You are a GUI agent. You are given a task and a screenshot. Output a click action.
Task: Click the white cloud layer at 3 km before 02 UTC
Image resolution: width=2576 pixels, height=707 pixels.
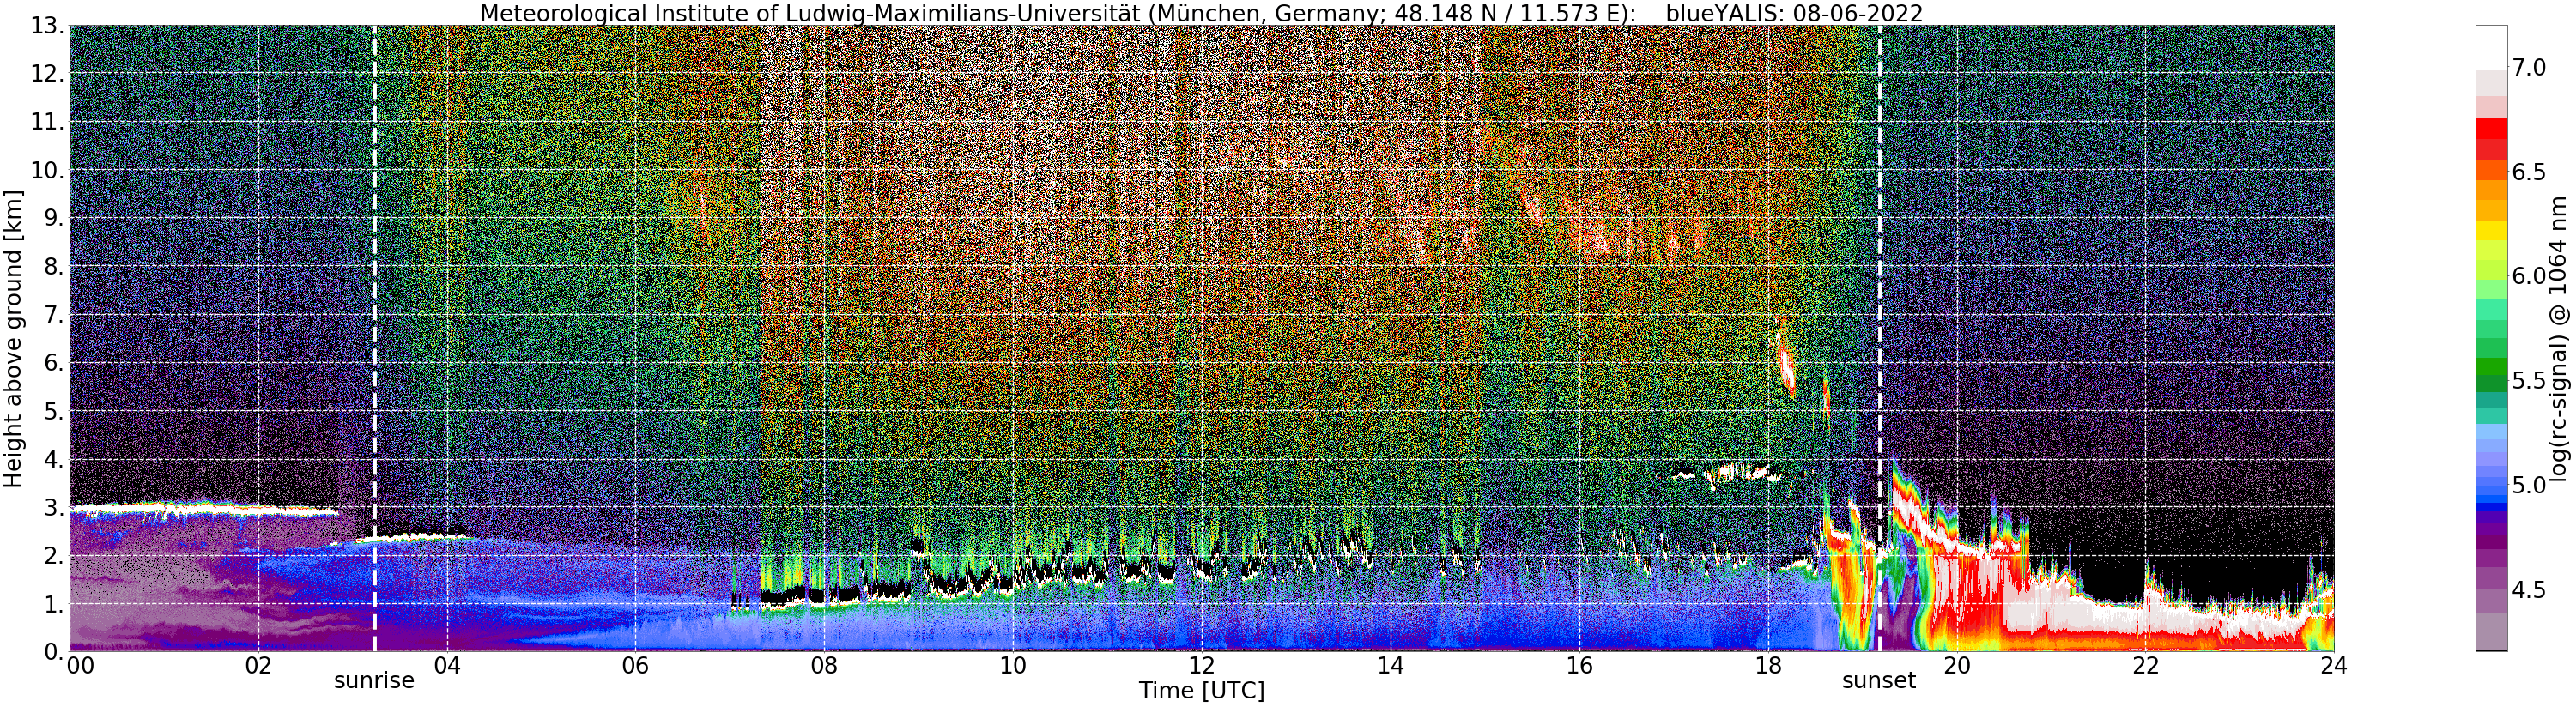[x=203, y=510]
